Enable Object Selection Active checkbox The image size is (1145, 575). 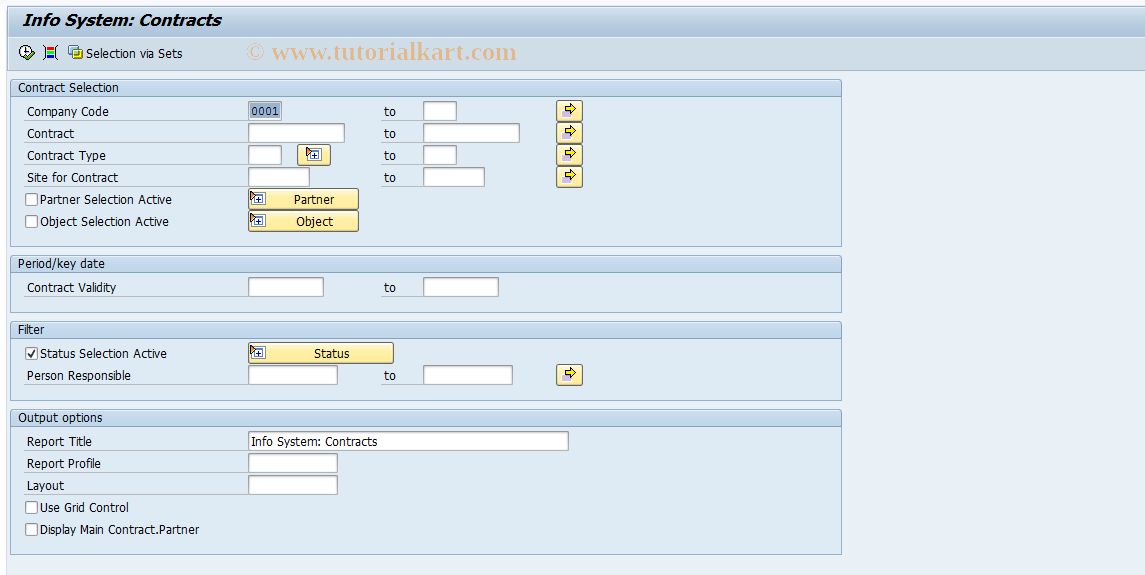[31, 221]
